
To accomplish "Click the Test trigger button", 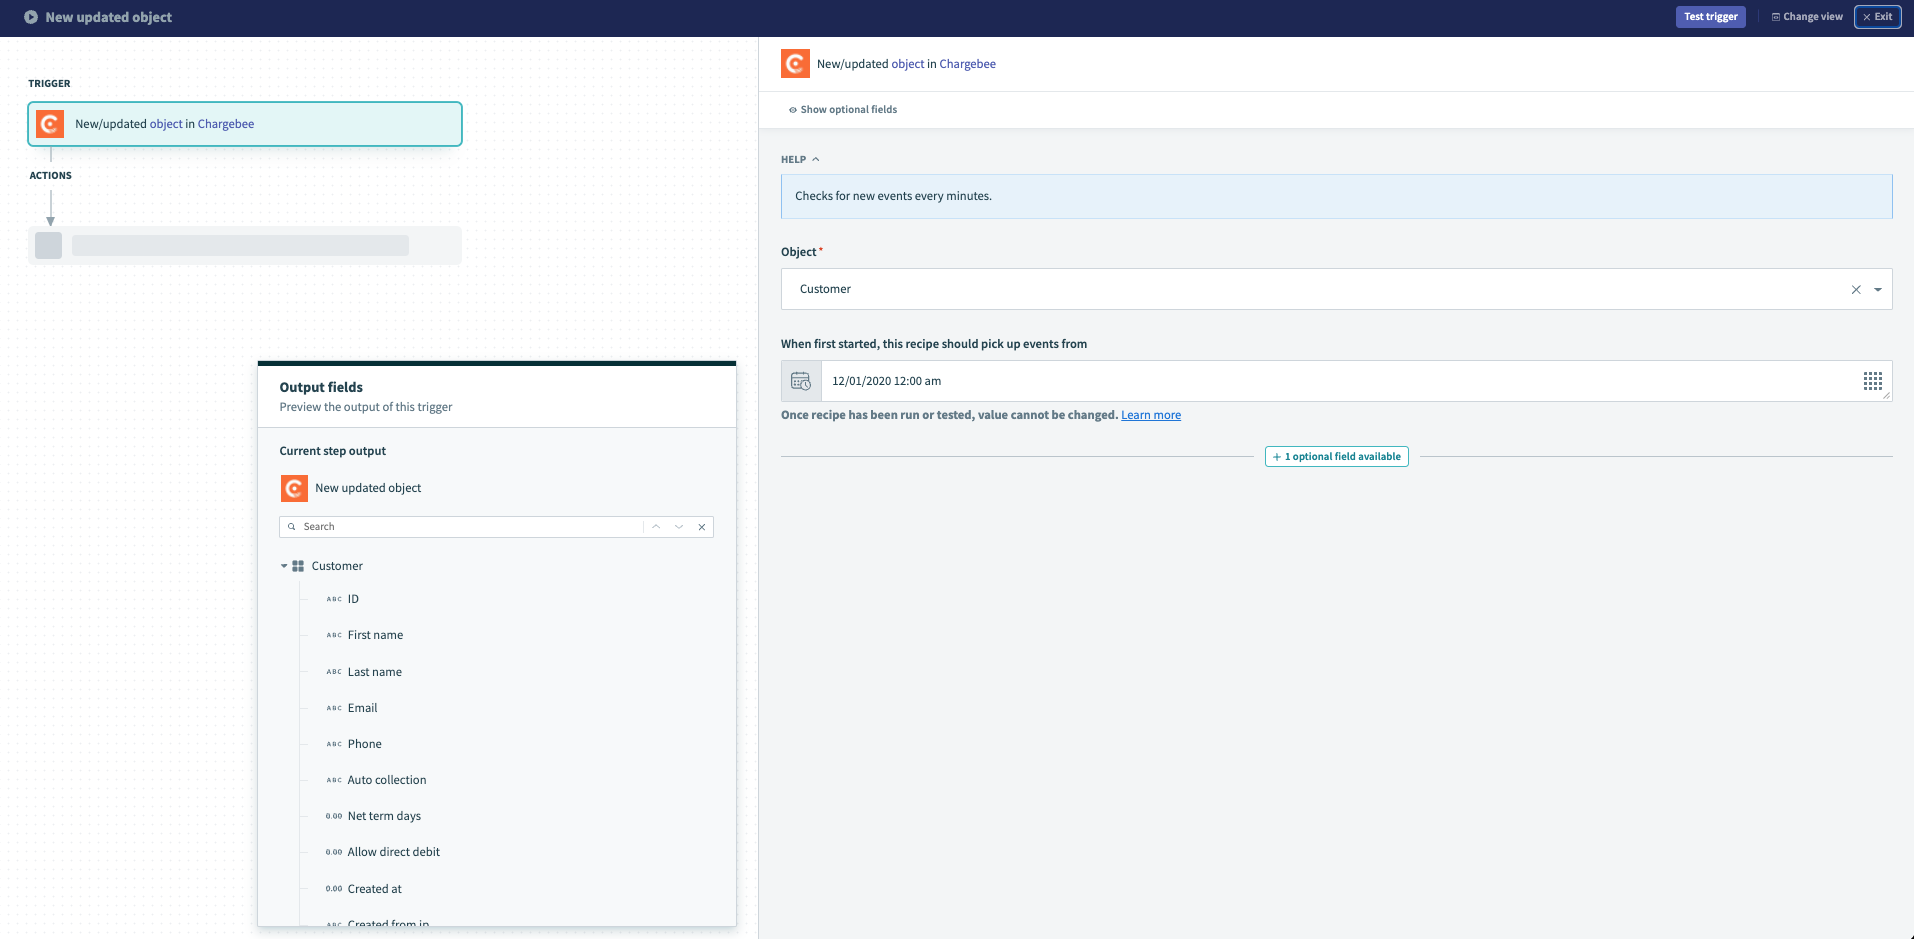I will [x=1710, y=16].
